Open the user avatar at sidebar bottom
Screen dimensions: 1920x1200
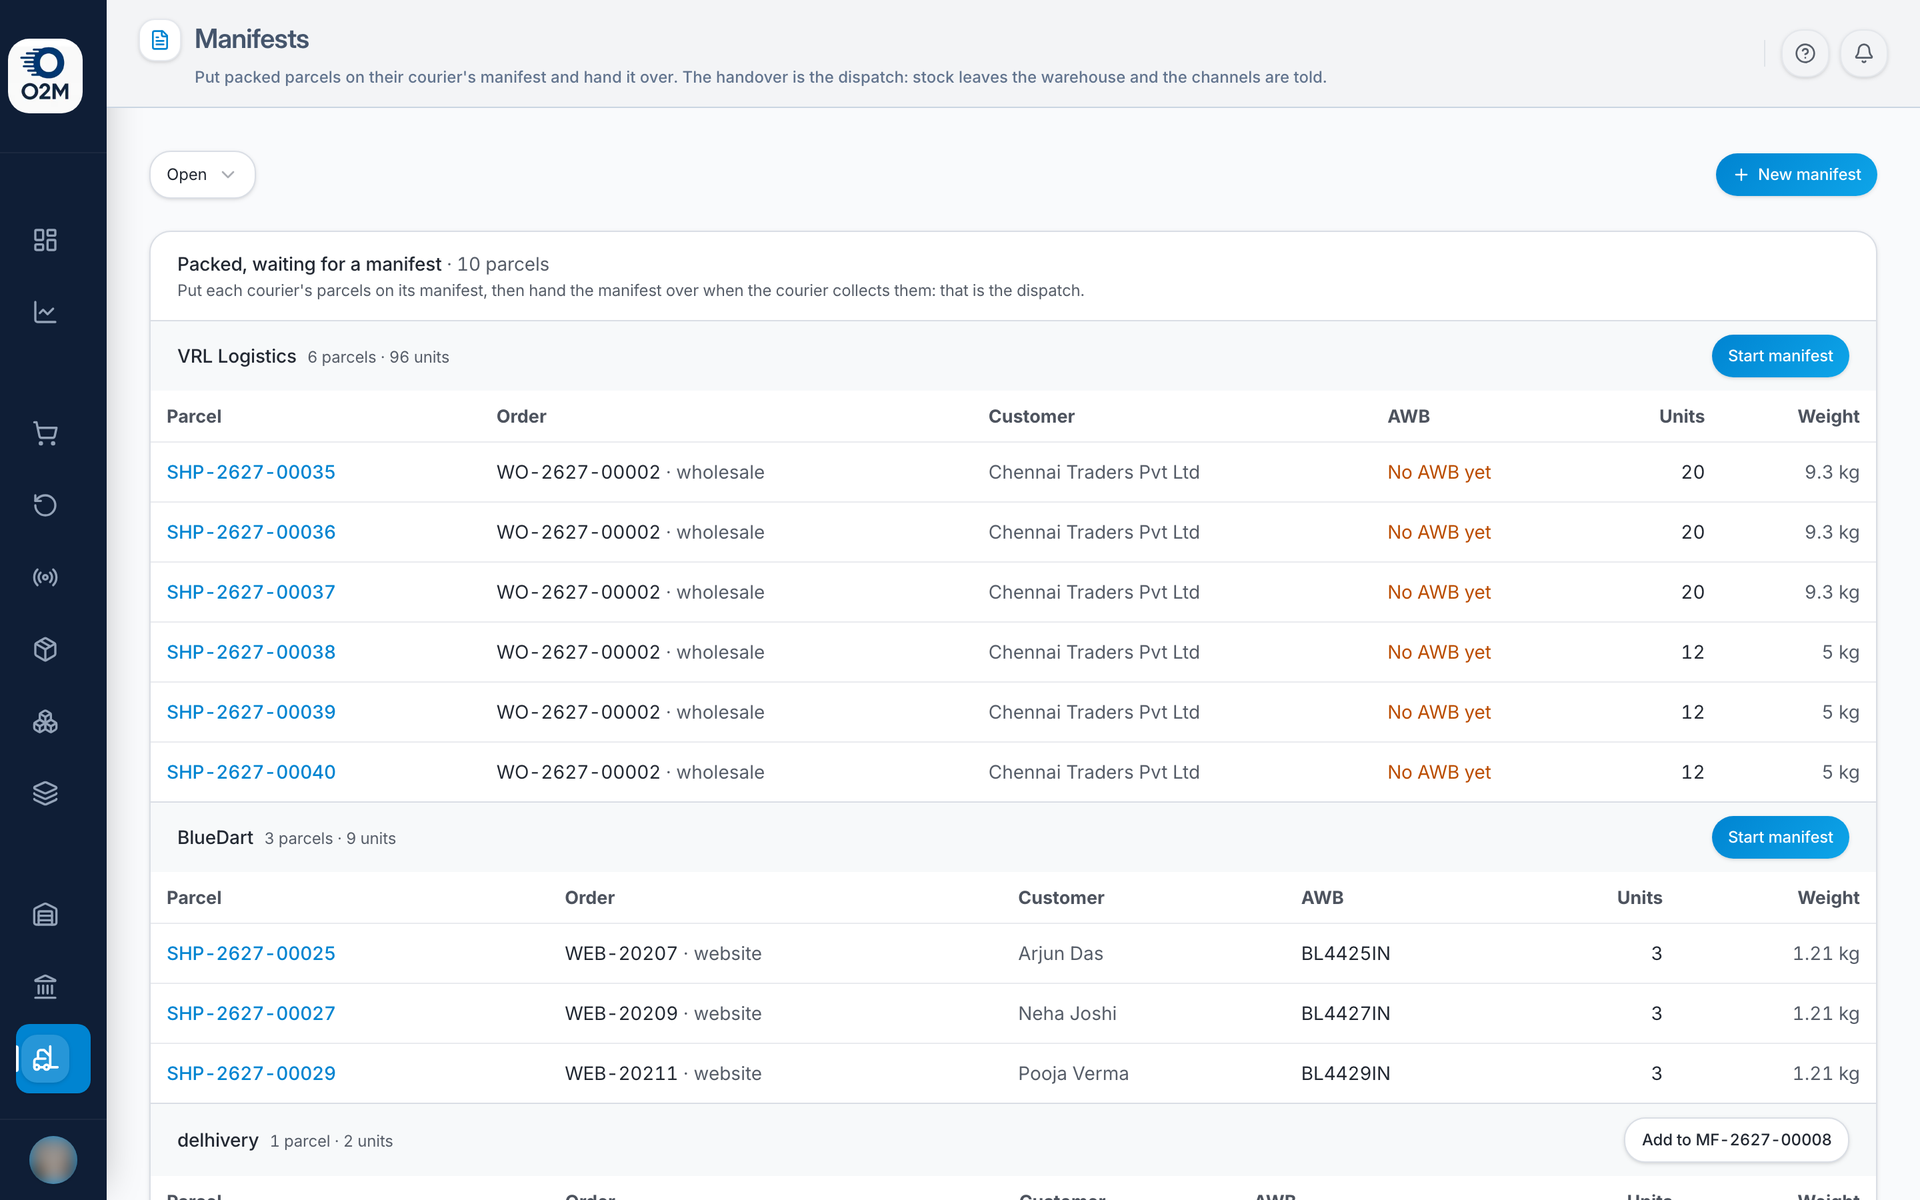tap(53, 1160)
